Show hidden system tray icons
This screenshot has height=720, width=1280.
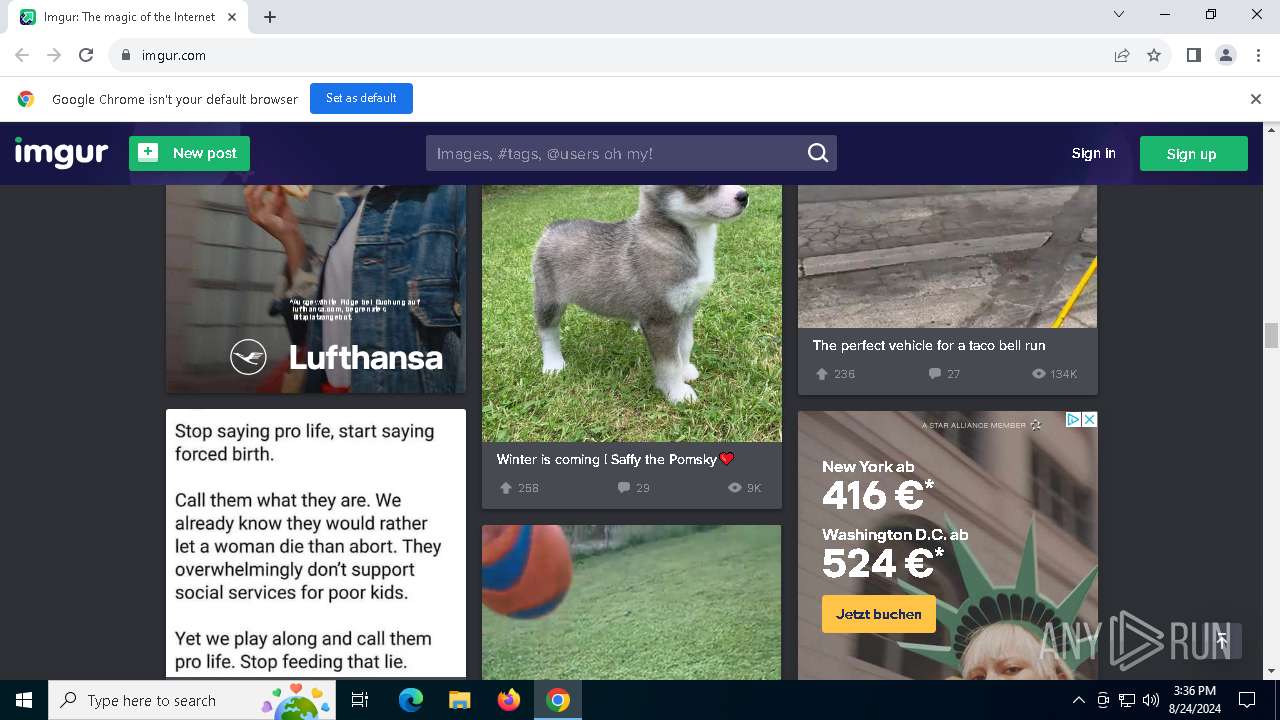point(1078,700)
